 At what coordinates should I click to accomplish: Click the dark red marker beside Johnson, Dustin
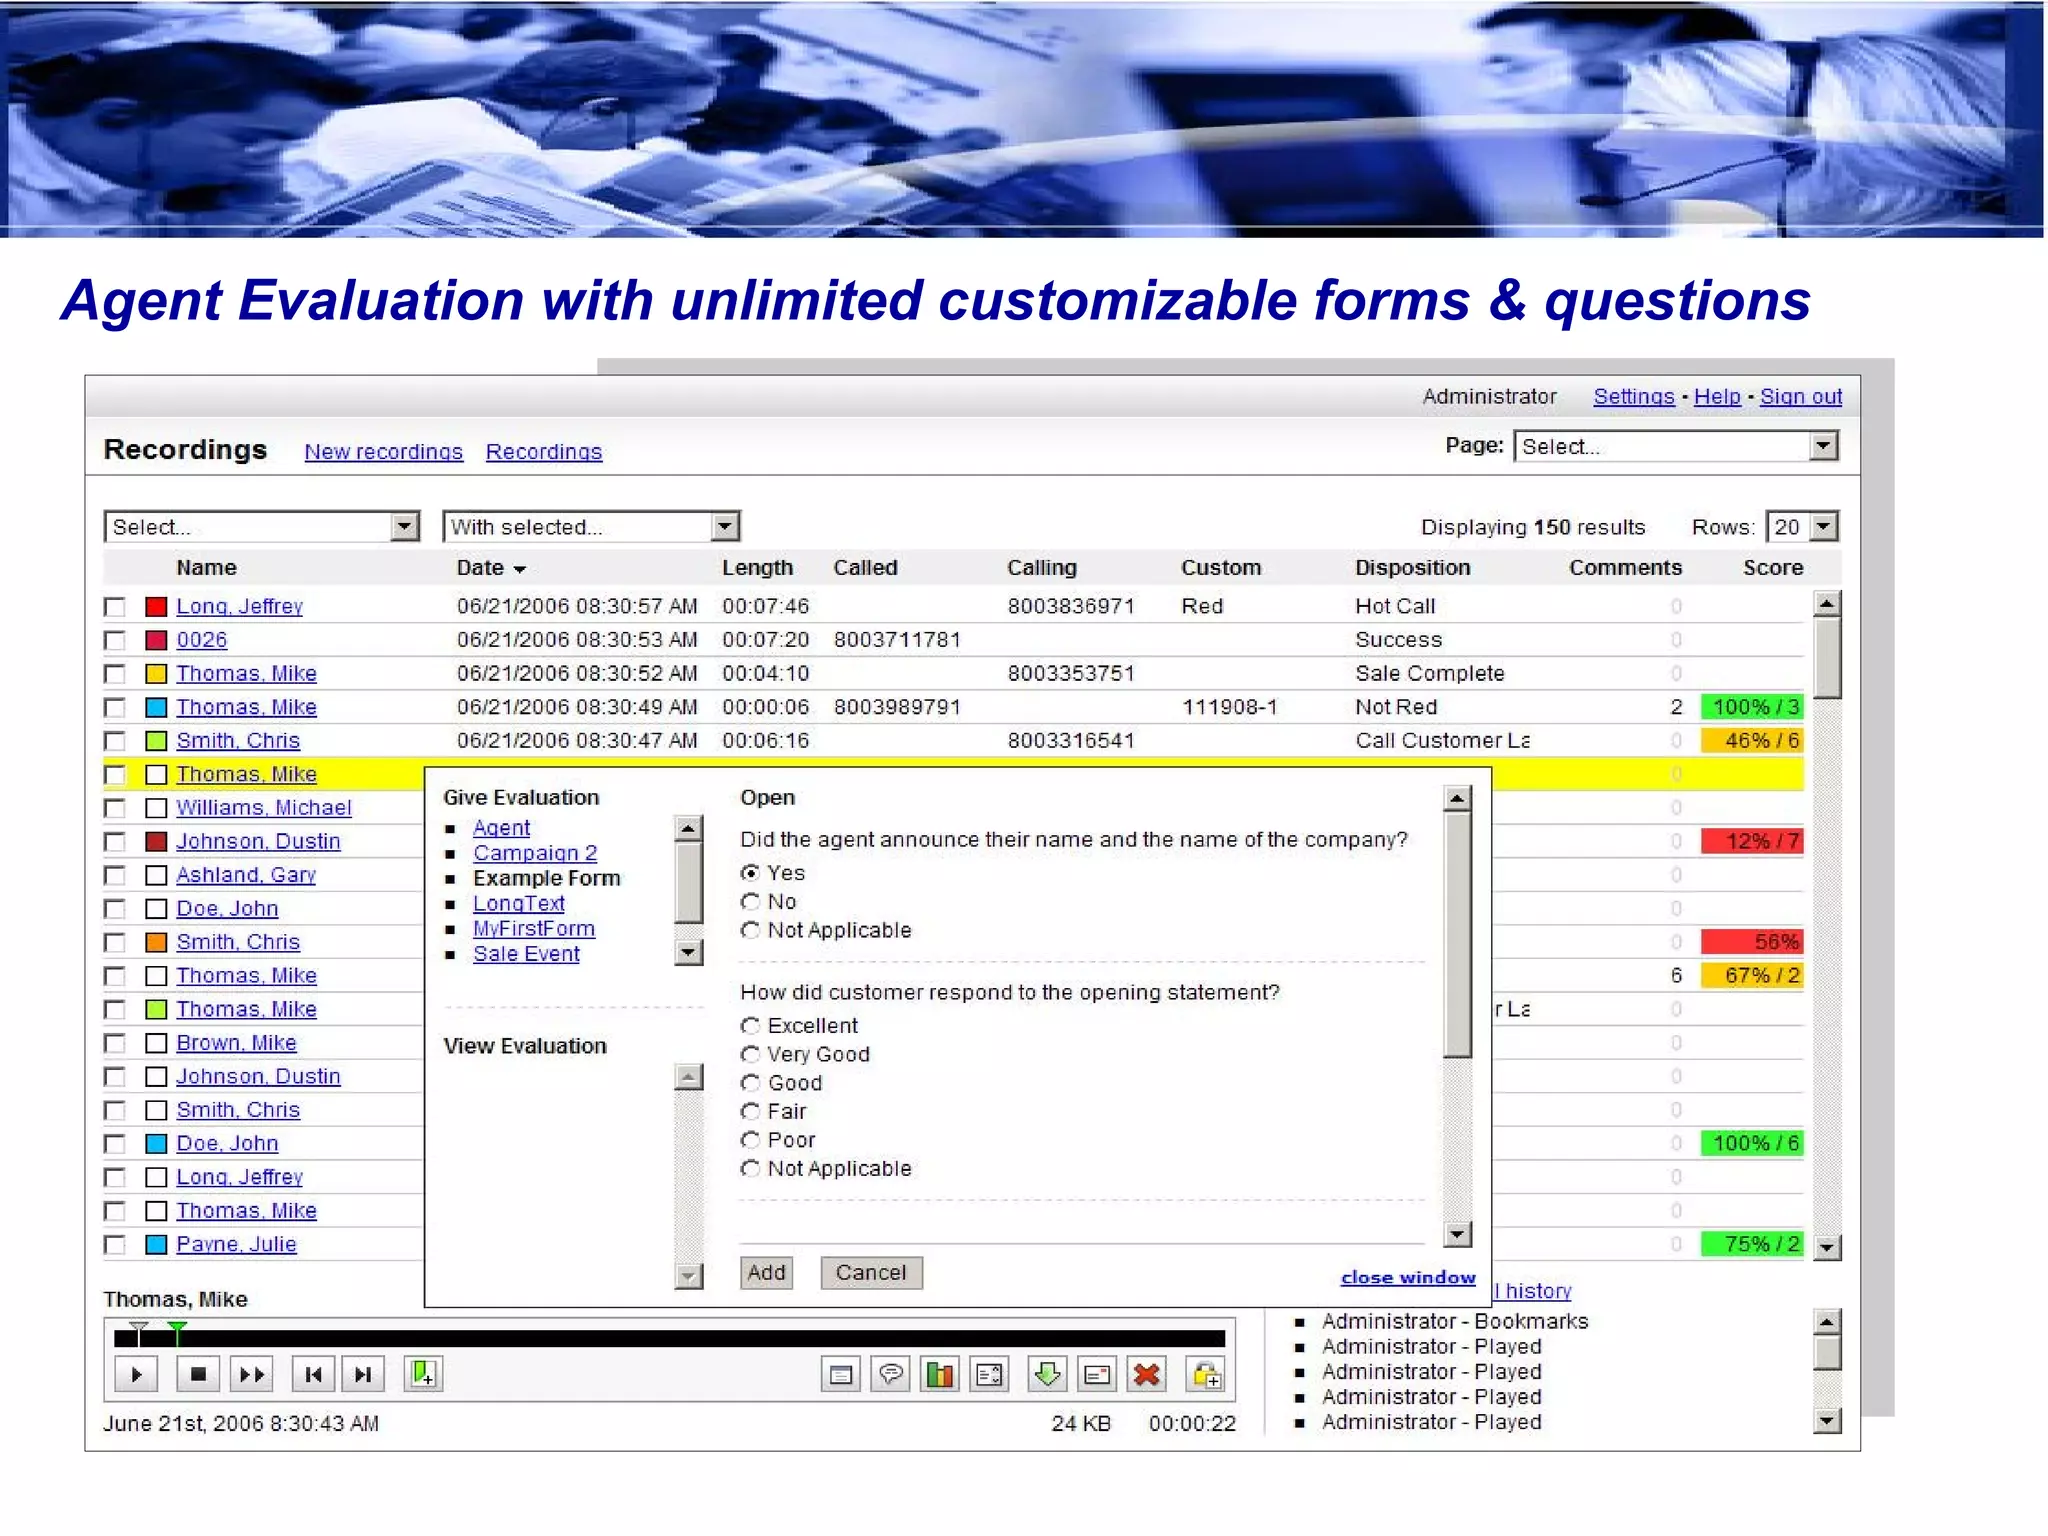(x=156, y=841)
